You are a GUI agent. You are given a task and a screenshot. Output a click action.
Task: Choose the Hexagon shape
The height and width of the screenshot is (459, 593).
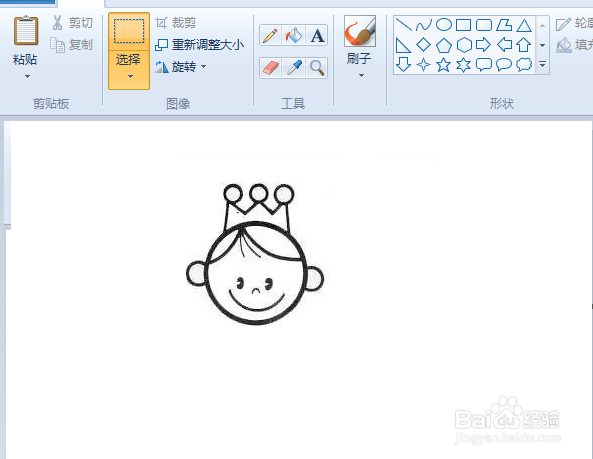[x=464, y=45]
